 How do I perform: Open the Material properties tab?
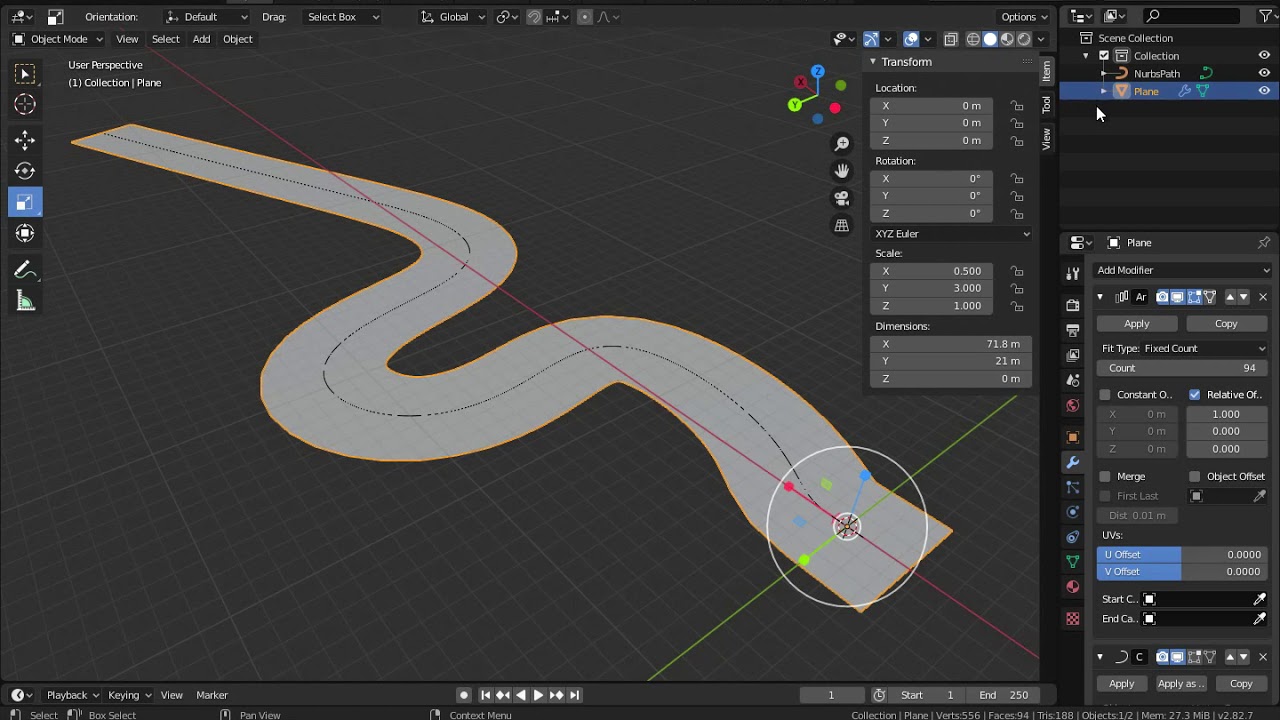pyautogui.click(x=1073, y=587)
